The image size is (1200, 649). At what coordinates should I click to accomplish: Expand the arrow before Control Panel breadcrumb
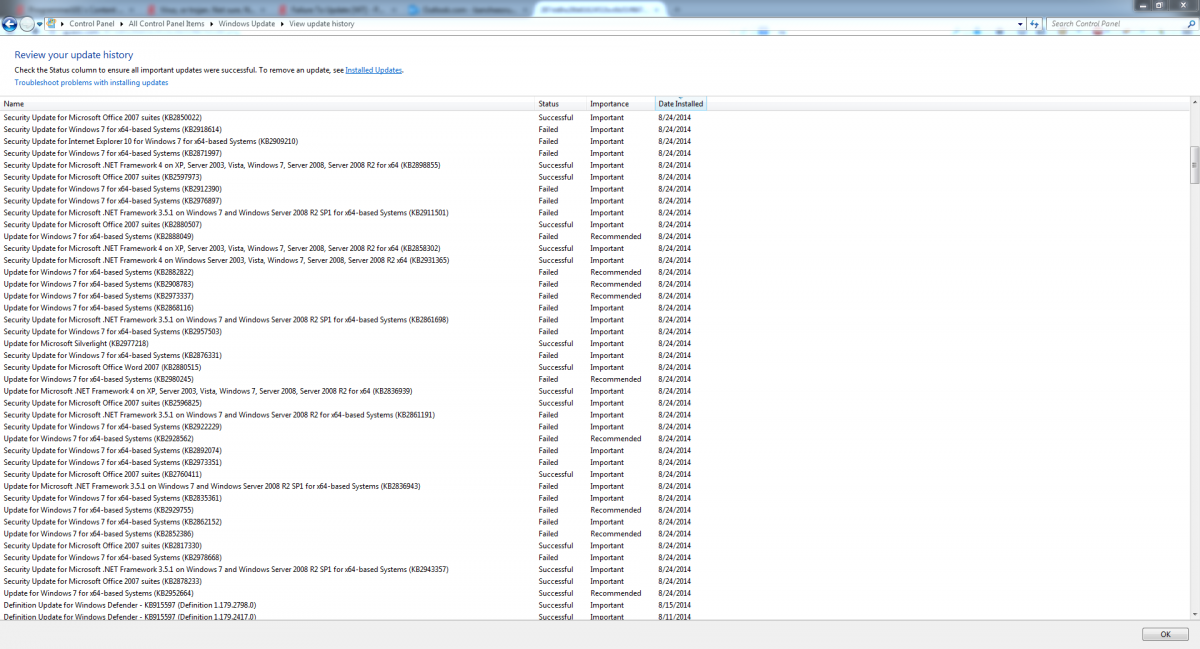[63, 23]
